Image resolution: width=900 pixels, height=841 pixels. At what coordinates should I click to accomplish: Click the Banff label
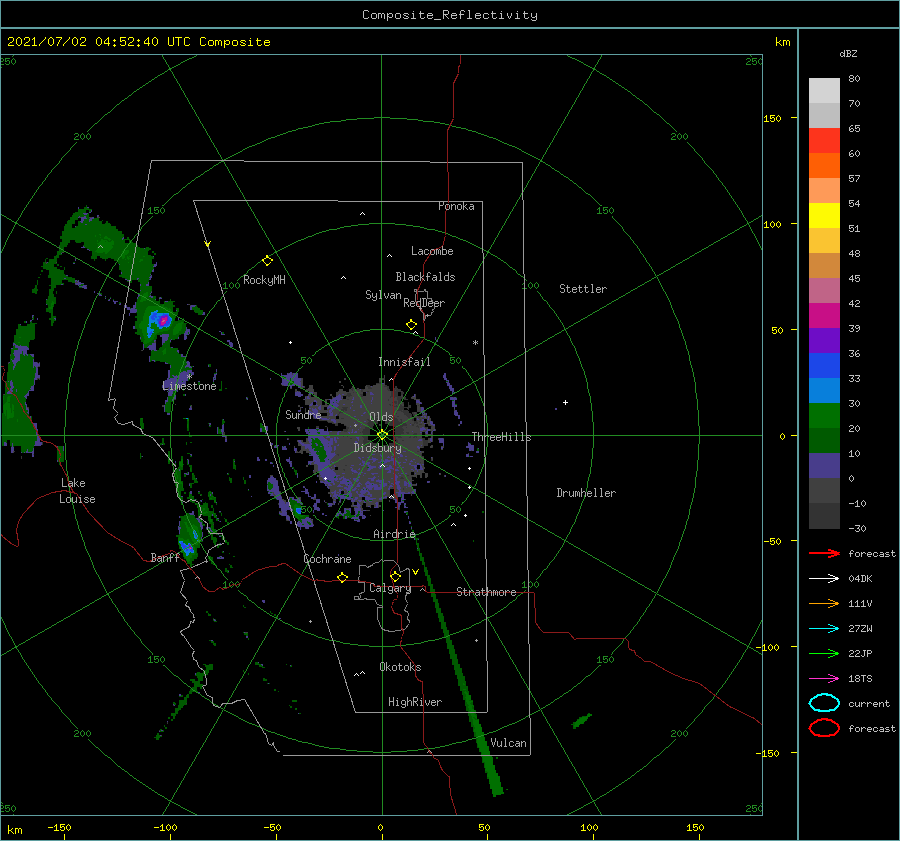pos(165,557)
